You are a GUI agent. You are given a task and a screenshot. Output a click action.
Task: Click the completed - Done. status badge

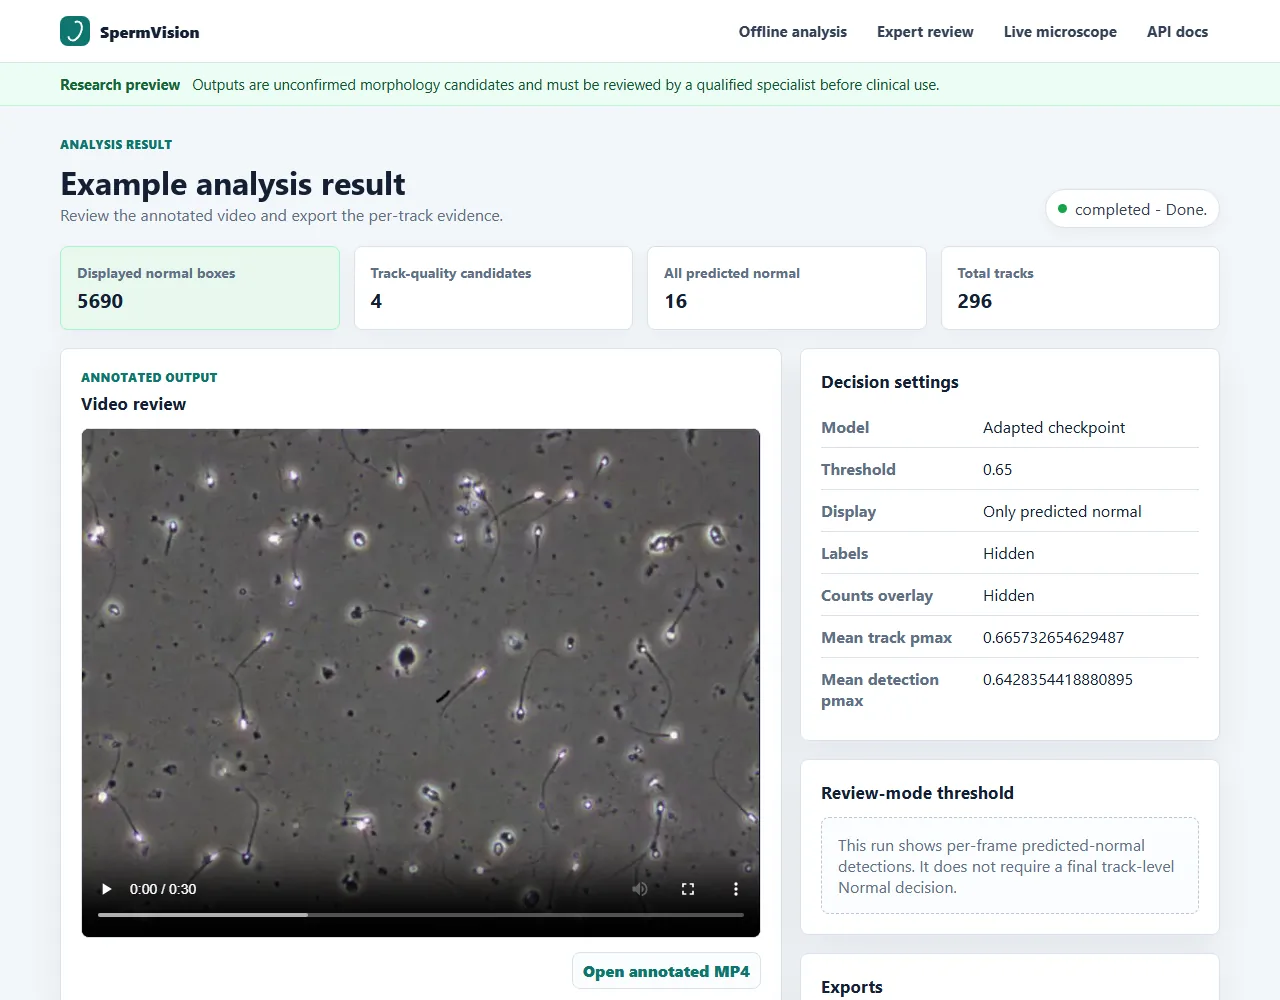click(1132, 209)
